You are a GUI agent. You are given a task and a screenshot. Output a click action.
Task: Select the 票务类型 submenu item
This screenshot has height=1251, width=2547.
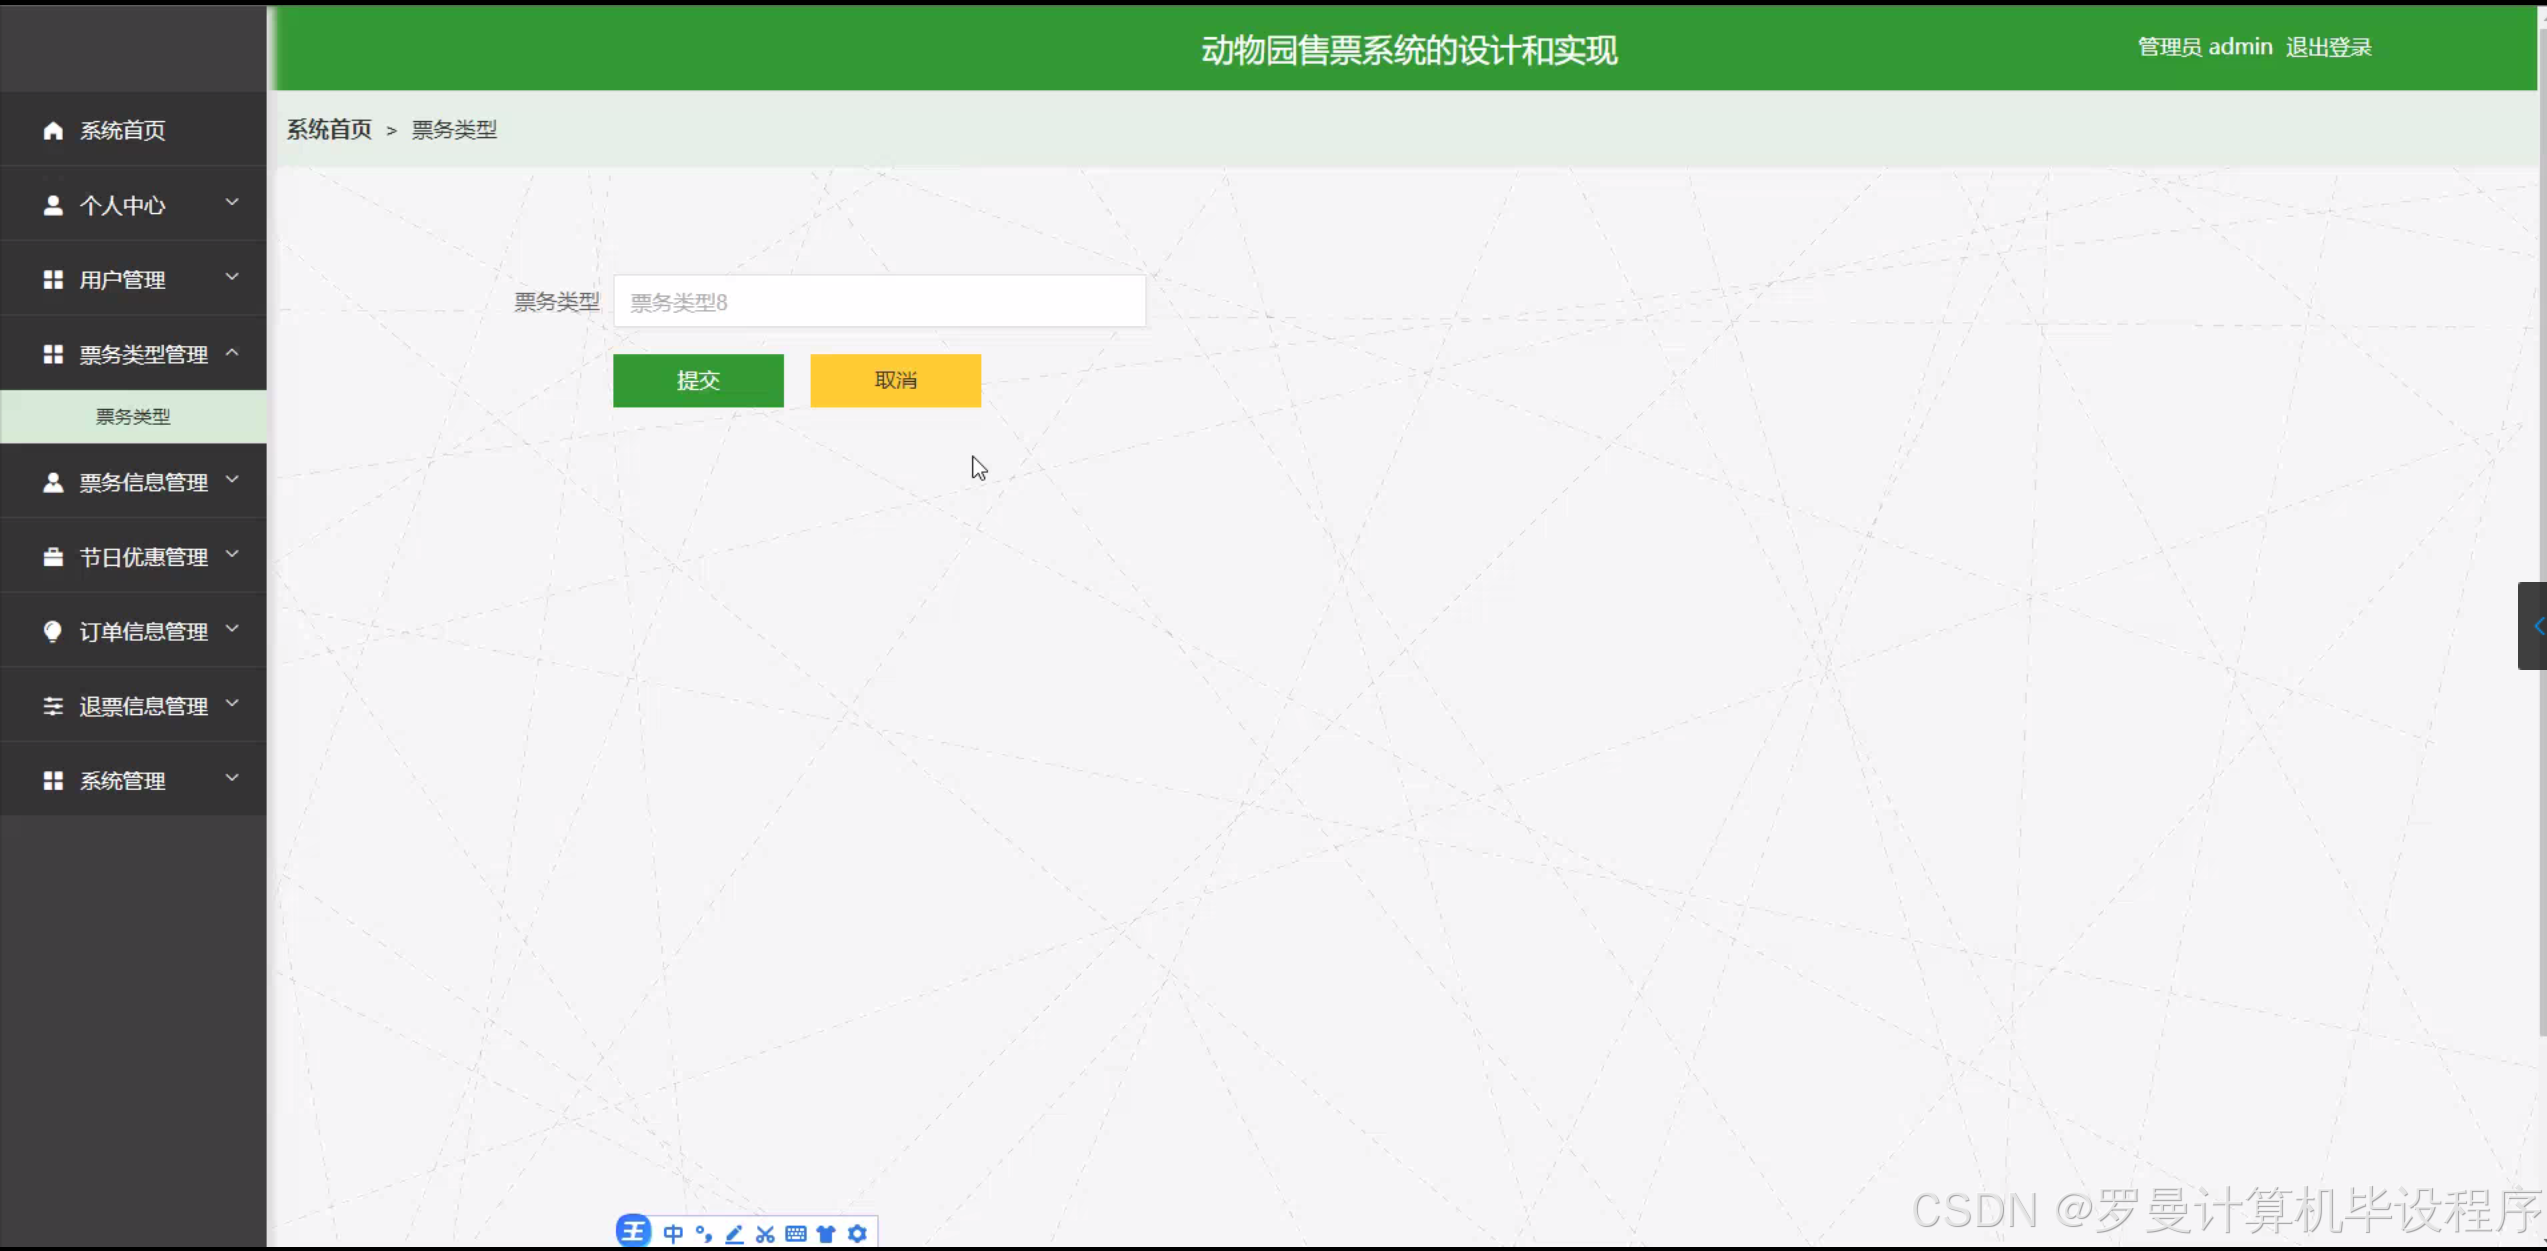[134, 417]
